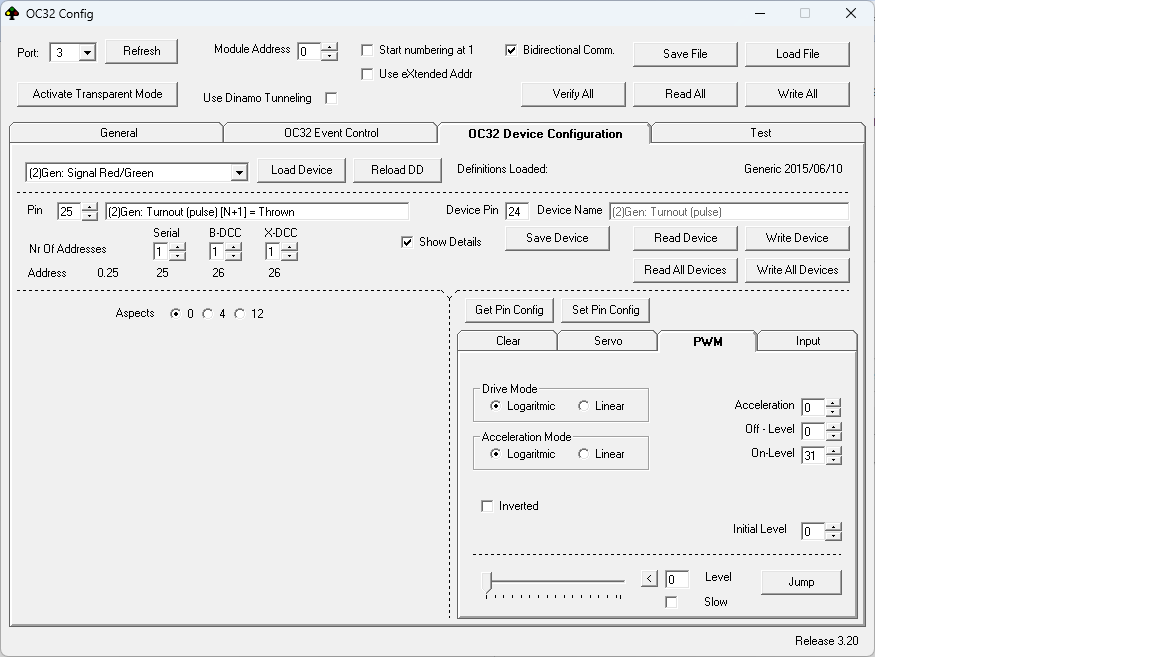1152x657 pixels.
Task: Click the Device Name text field
Action: [728, 212]
